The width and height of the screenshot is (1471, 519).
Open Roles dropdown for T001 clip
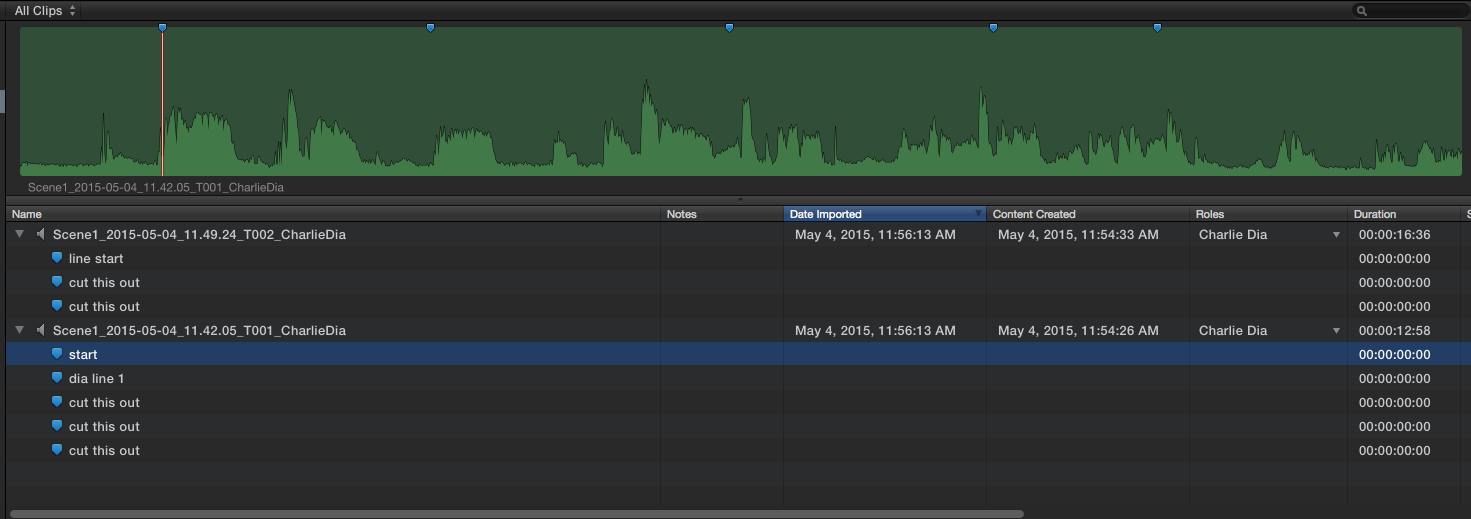[x=1336, y=331]
